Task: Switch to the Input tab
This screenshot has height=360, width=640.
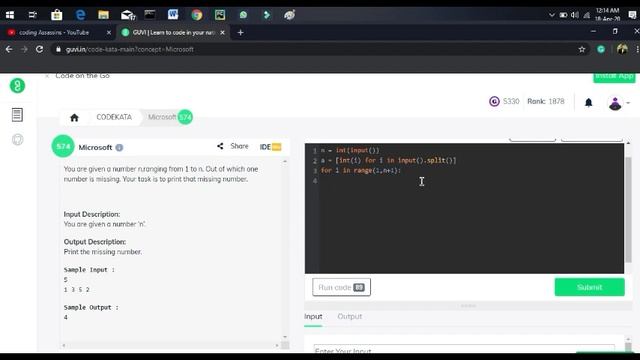Action: pos(313,316)
